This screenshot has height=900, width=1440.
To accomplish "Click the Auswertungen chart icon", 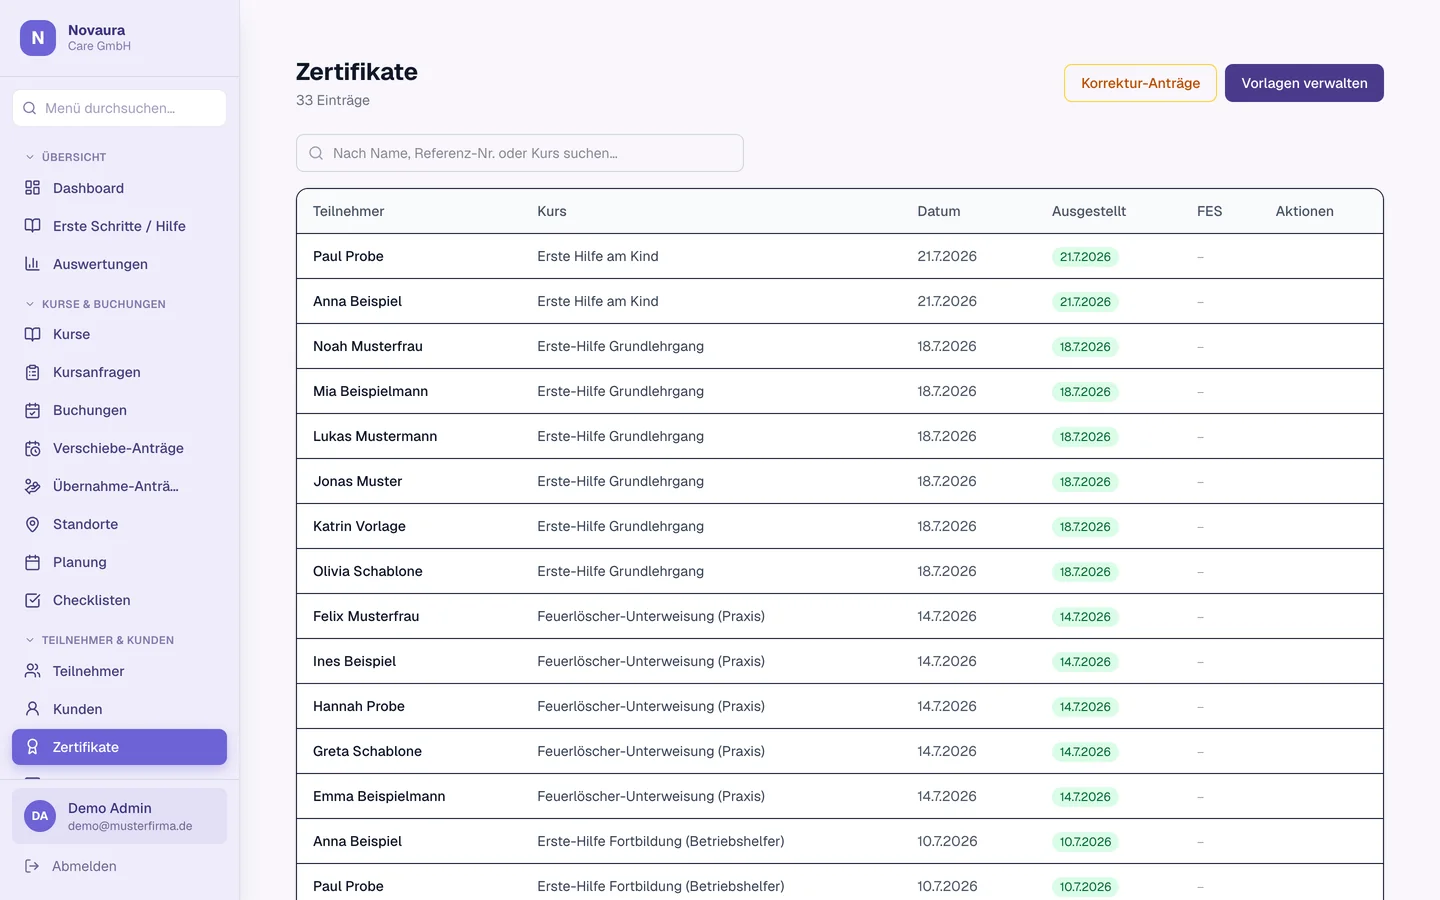I will pos(32,264).
